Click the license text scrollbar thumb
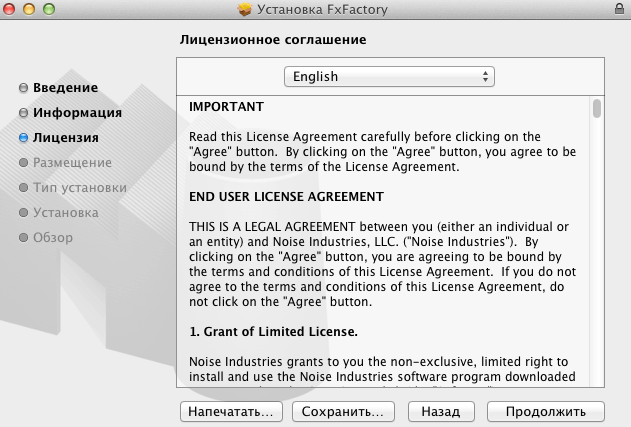 [x=597, y=109]
